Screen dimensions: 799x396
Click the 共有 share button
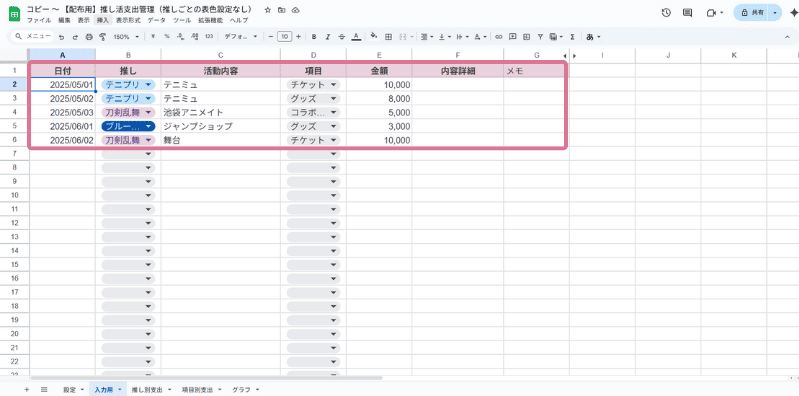click(752, 13)
